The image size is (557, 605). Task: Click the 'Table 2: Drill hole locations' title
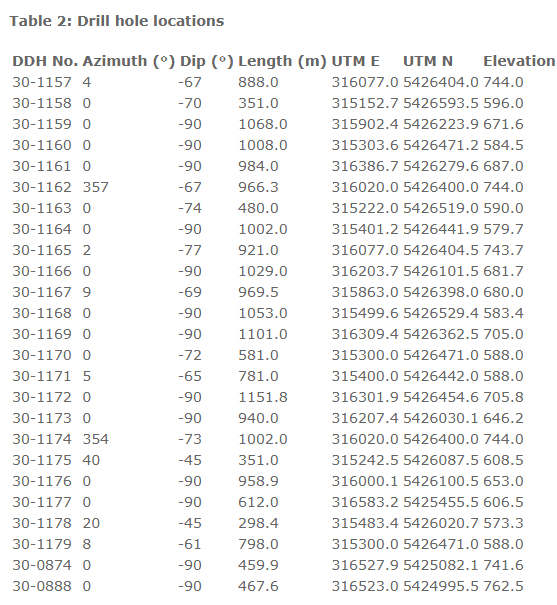116,21
